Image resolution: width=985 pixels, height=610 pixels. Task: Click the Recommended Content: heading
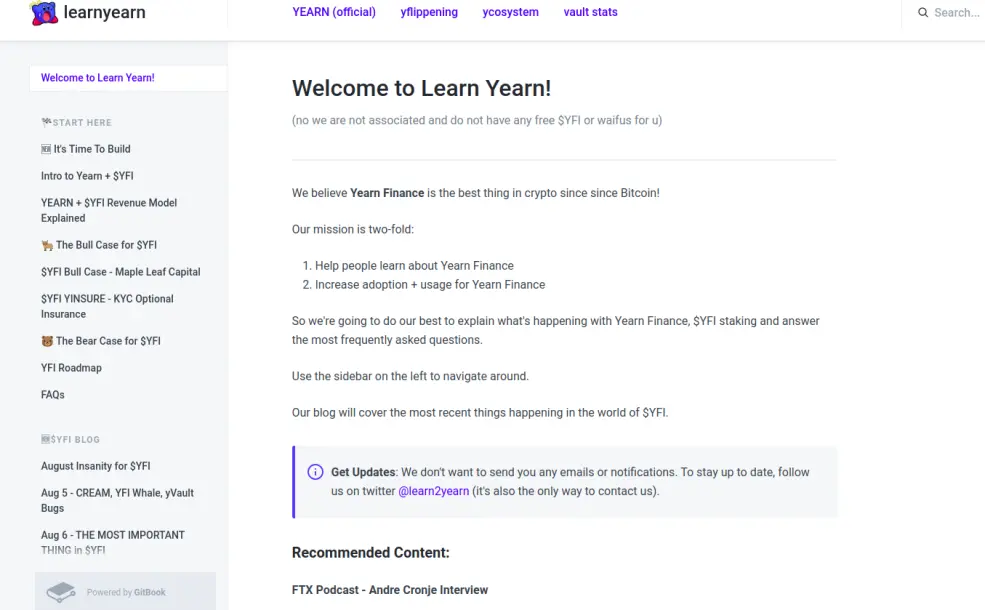(371, 553)
